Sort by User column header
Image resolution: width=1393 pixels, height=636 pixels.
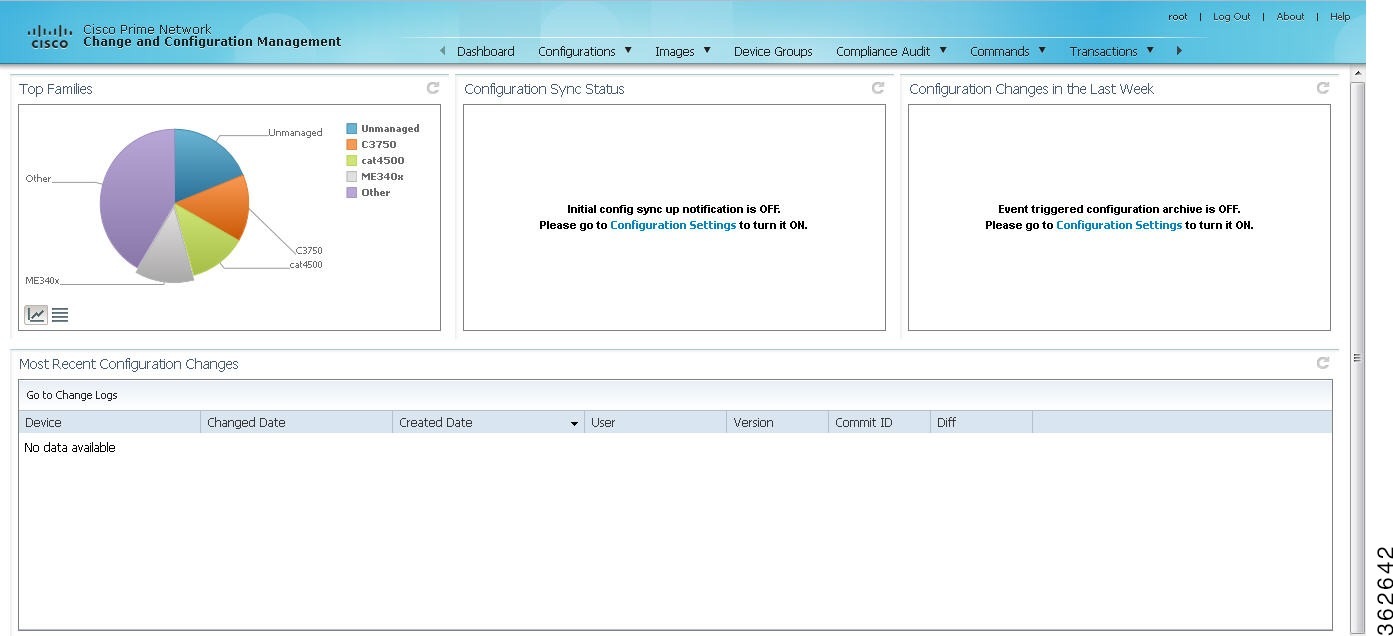pyautogui.click(x=656, y=422)
